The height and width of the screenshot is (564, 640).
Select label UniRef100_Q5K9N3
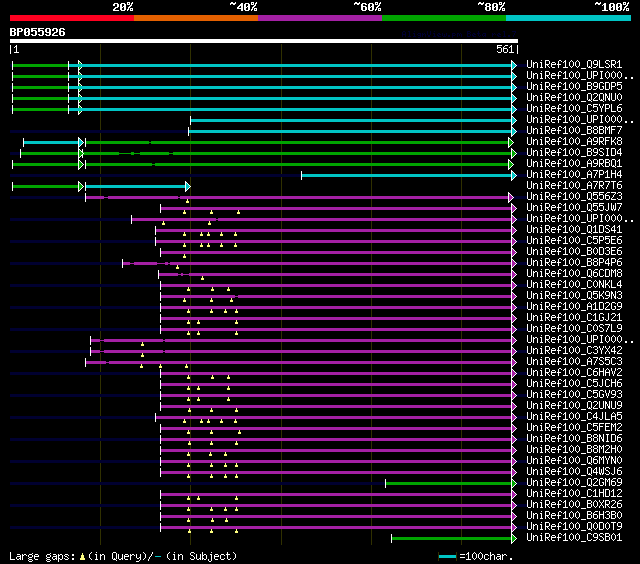574,296
